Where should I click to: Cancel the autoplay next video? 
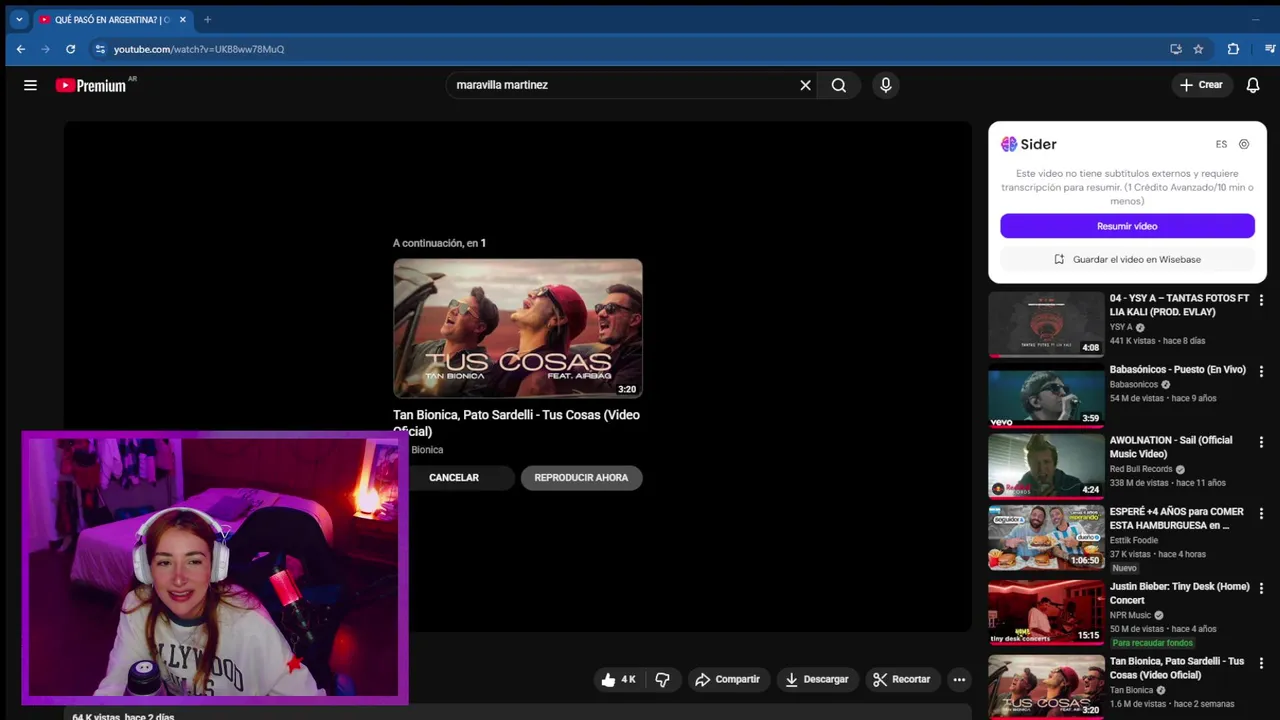[454, 478]
